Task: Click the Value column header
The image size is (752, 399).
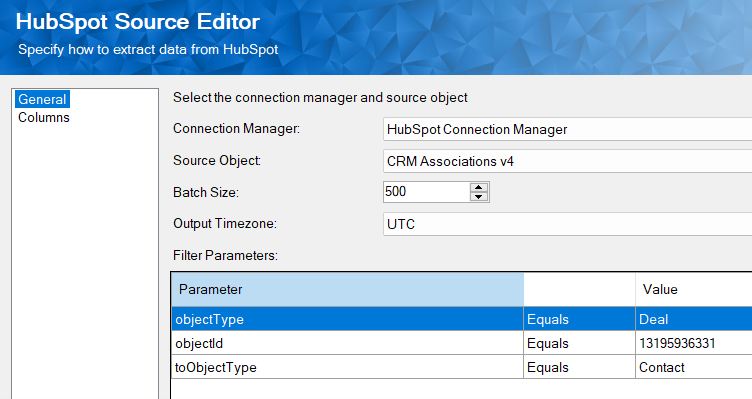Action: pos(694,290)
